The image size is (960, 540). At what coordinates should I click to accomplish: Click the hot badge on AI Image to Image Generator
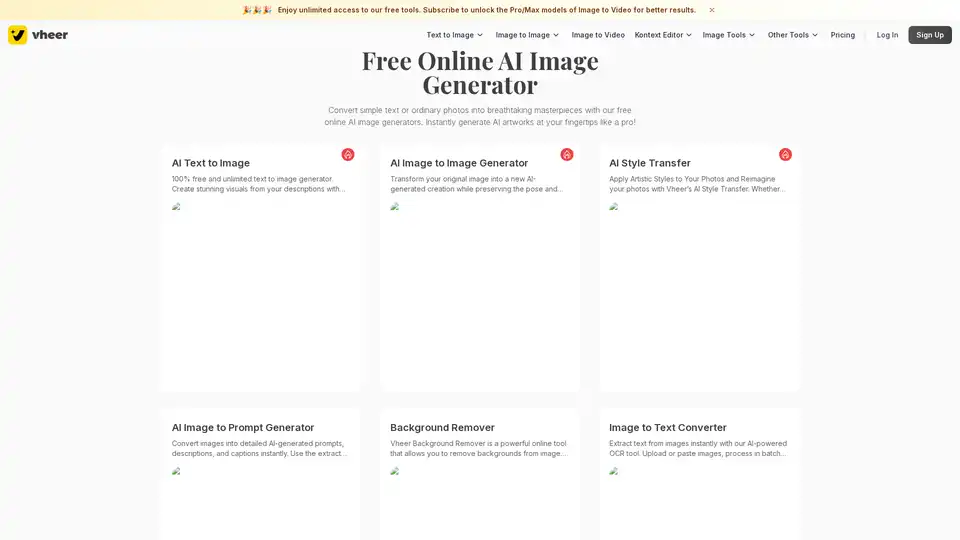pos(567,154)
